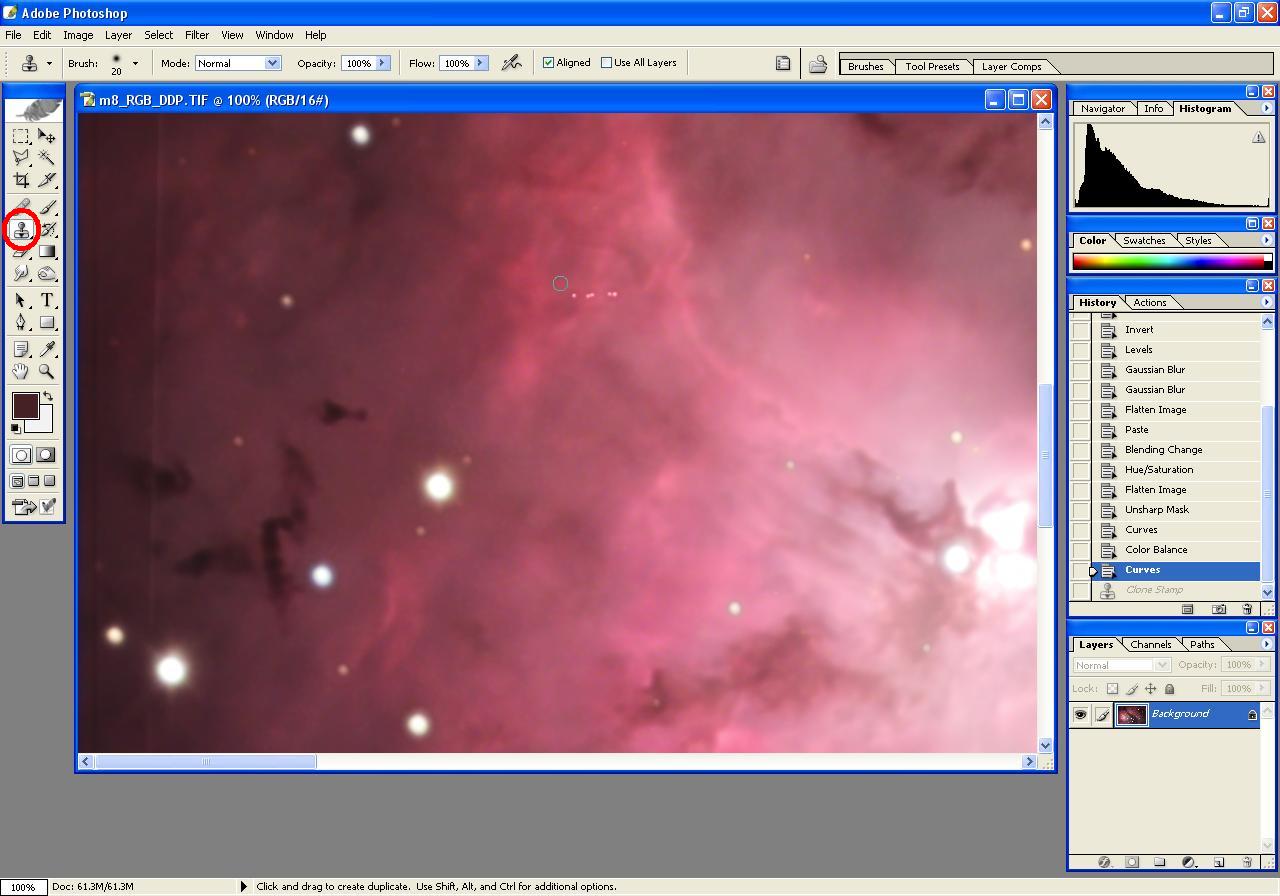Expand the Opacity slider arrow
The width and height of the screenshot is (1280, 896).
pos(381,63)
